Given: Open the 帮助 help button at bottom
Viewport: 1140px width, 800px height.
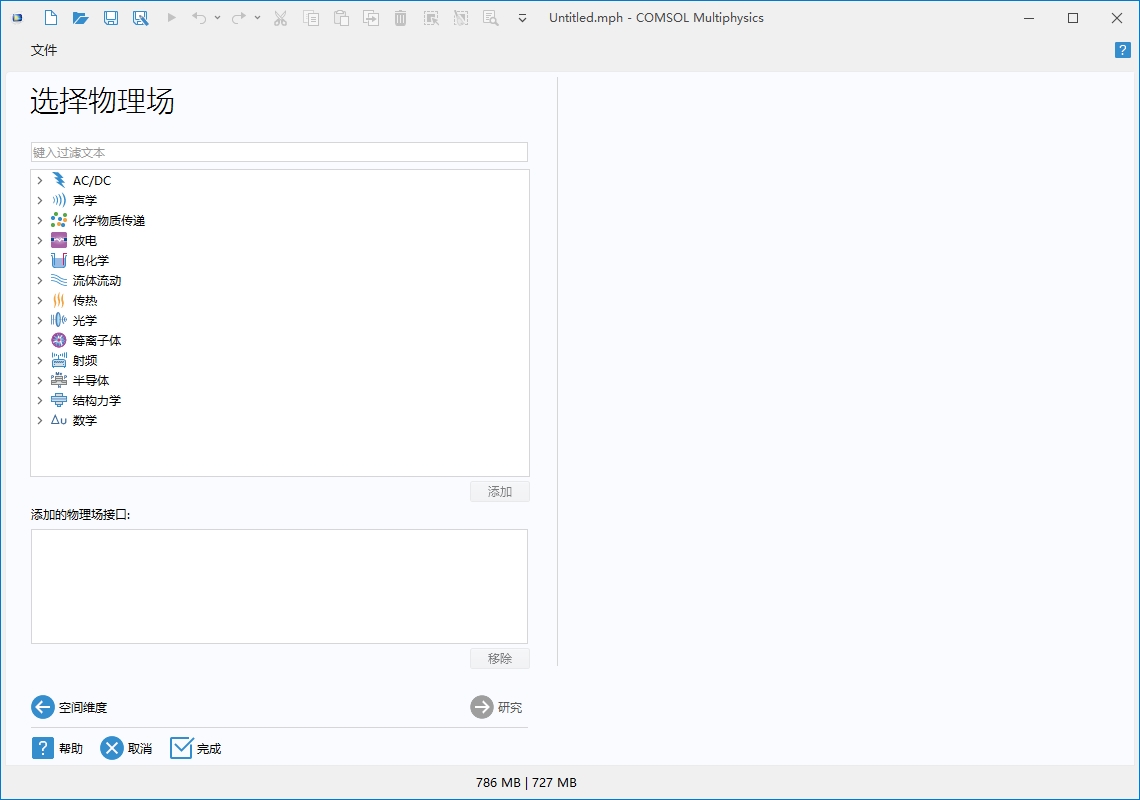Looking at the screenshot, I should pos(43,748).
